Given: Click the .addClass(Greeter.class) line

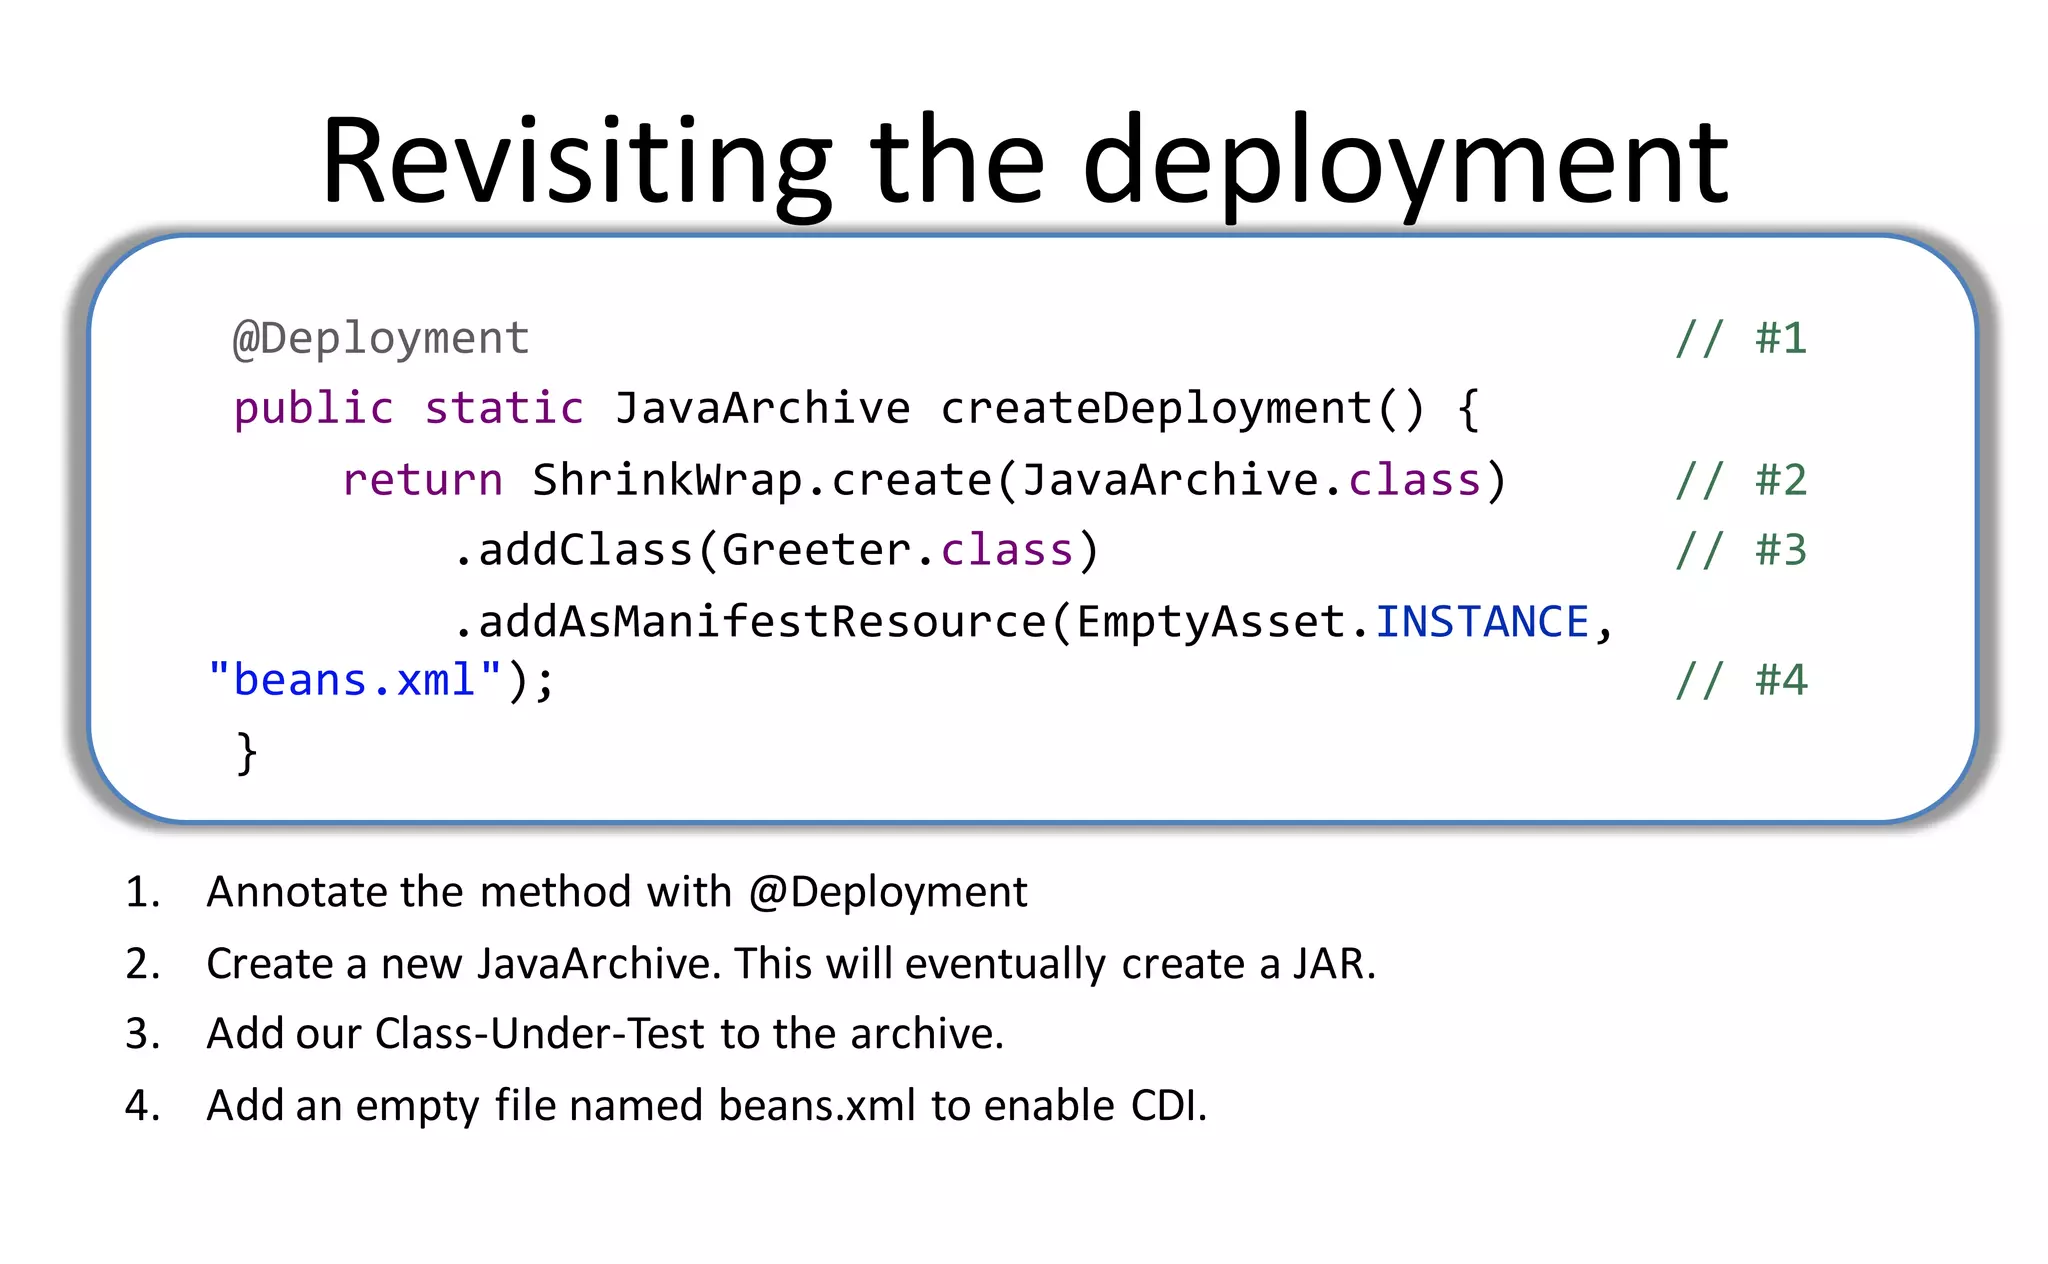Looking at the screenshot, I should tap(775, 550).
